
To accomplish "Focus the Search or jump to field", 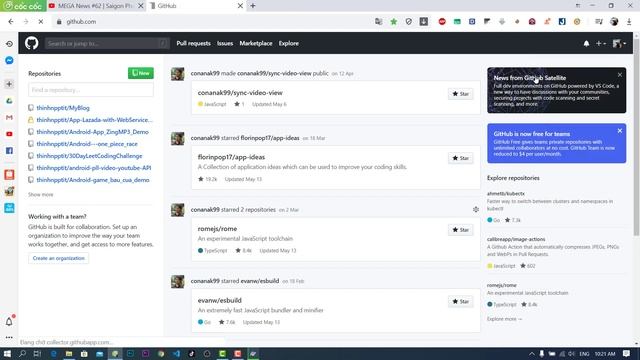I will (107, 43).
